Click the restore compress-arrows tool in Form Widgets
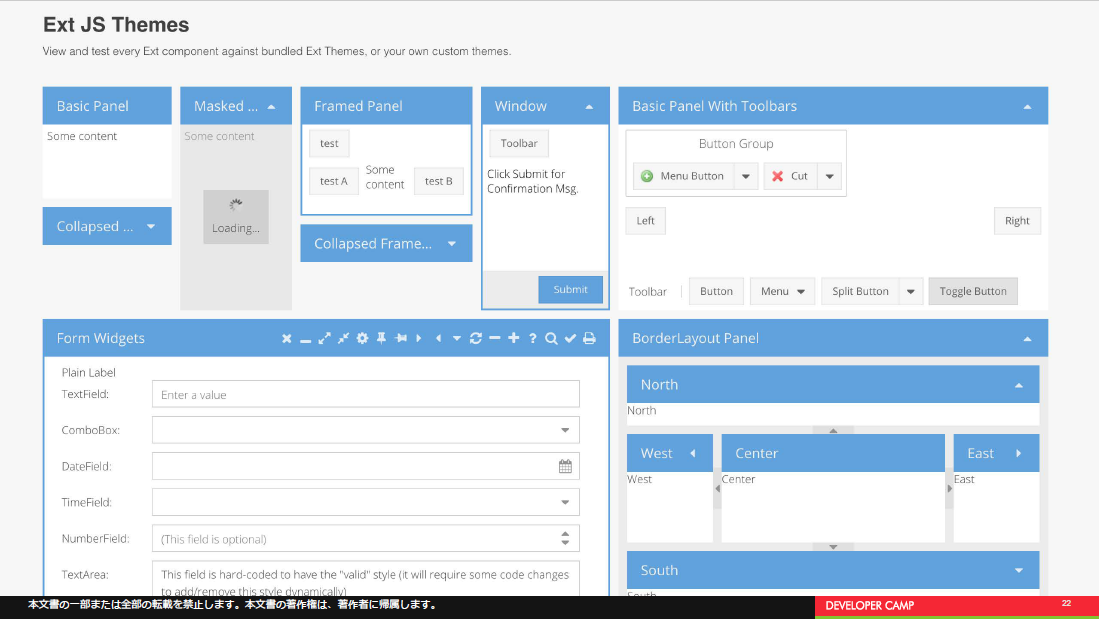Screen dimensions: 1099x619 343,339
